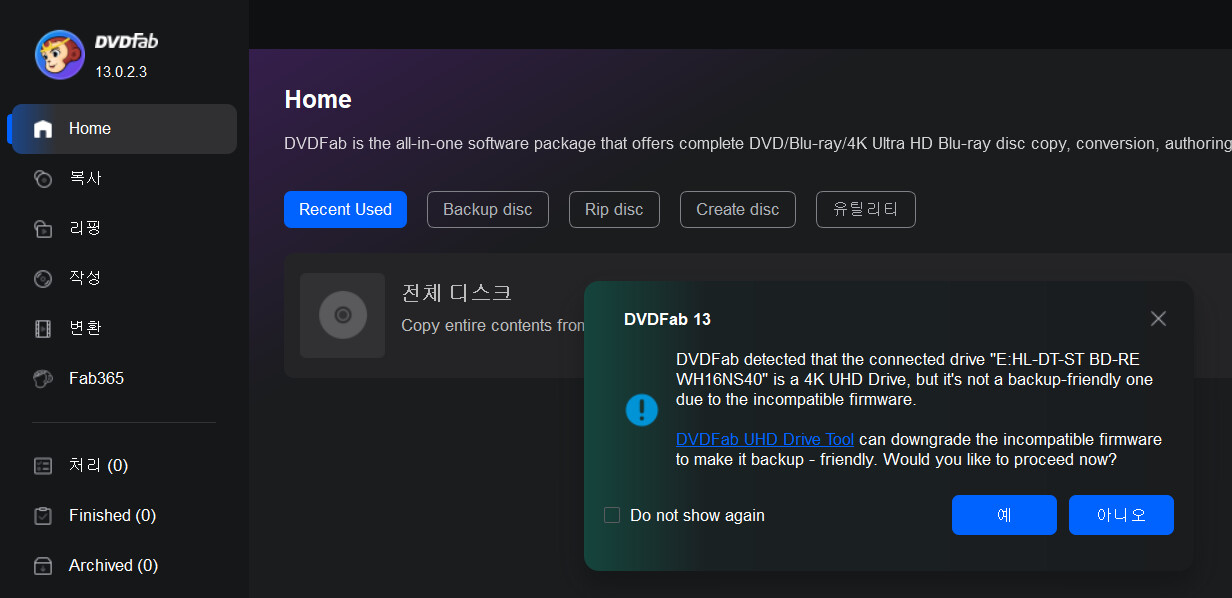Click the 리핑 (Ripper) icon in sidebar
Image resolution: width=1232 pixels, height=598 pixels.
43,229
